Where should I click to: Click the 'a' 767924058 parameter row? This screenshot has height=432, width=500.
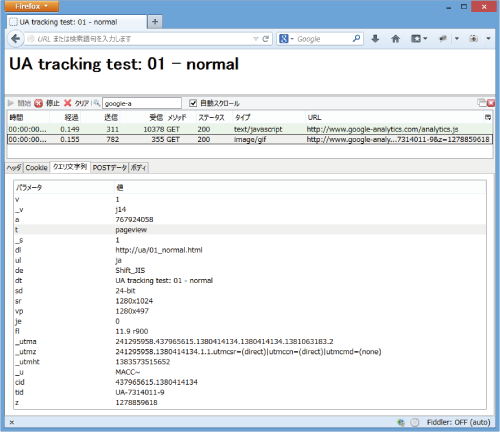250,220
